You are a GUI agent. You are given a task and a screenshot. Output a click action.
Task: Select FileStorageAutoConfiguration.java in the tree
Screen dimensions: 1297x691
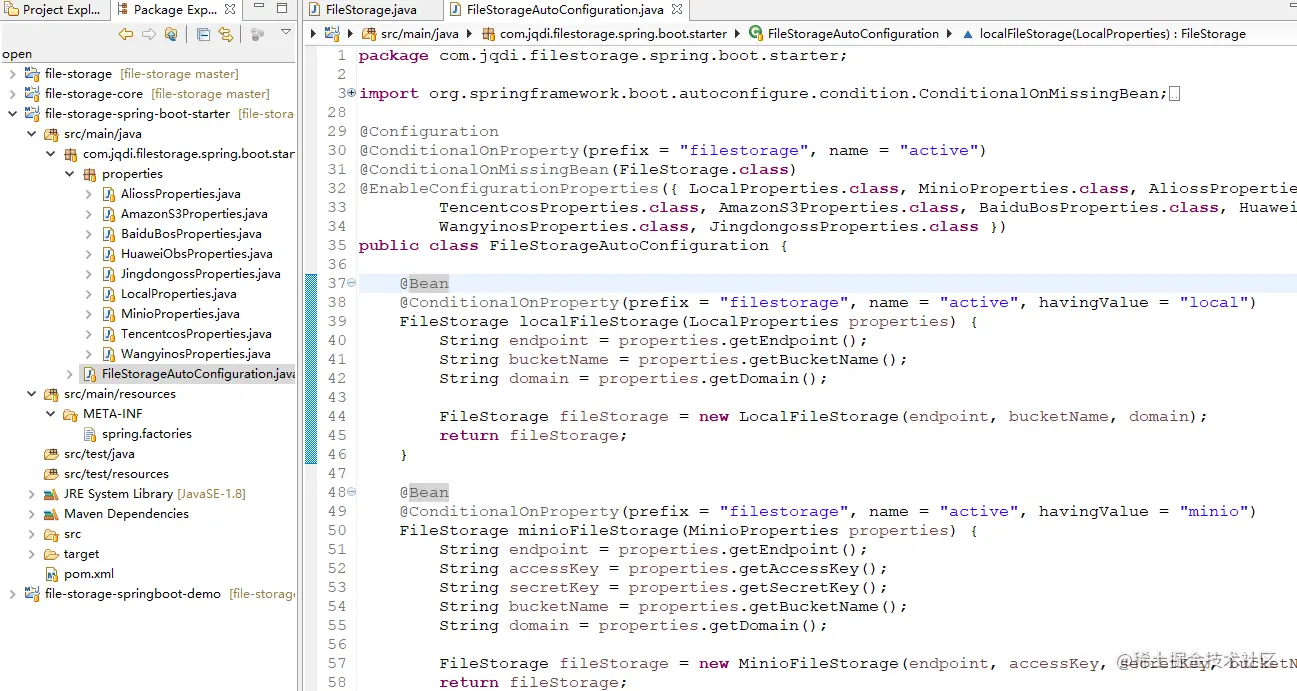[189, 374]
